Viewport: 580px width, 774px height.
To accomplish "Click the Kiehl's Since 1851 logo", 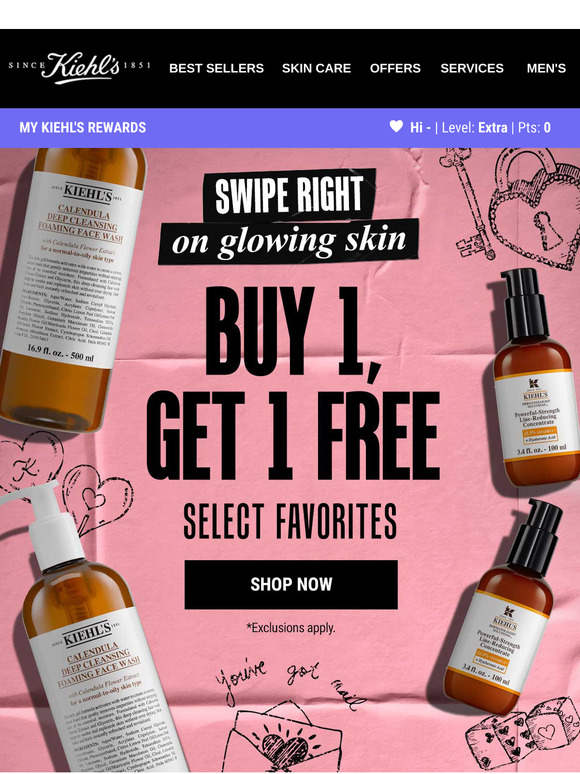I will [79, 68].
